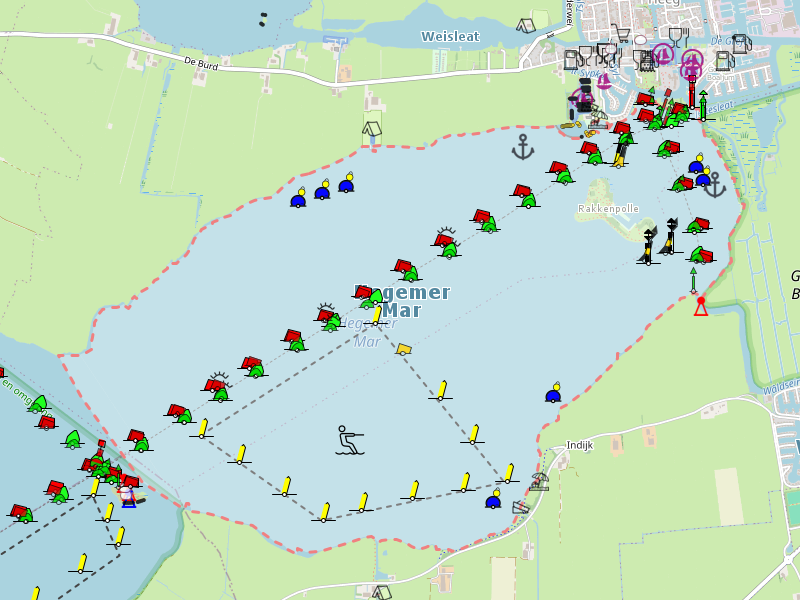Click the tent icon next to Weisleat
The image size is (800, 600).
pos(525,25)
